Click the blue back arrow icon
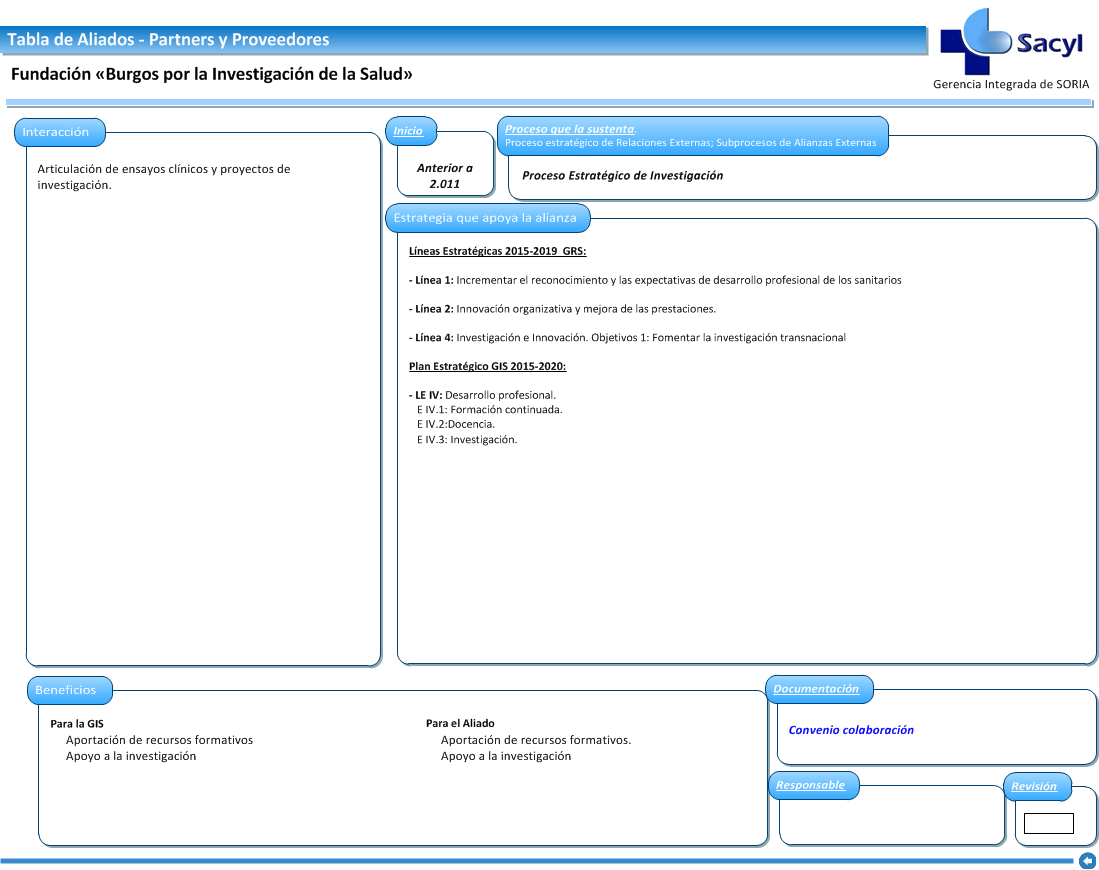The width and height of the screenshot is (1099, 870). click(x=1088, y=860)
